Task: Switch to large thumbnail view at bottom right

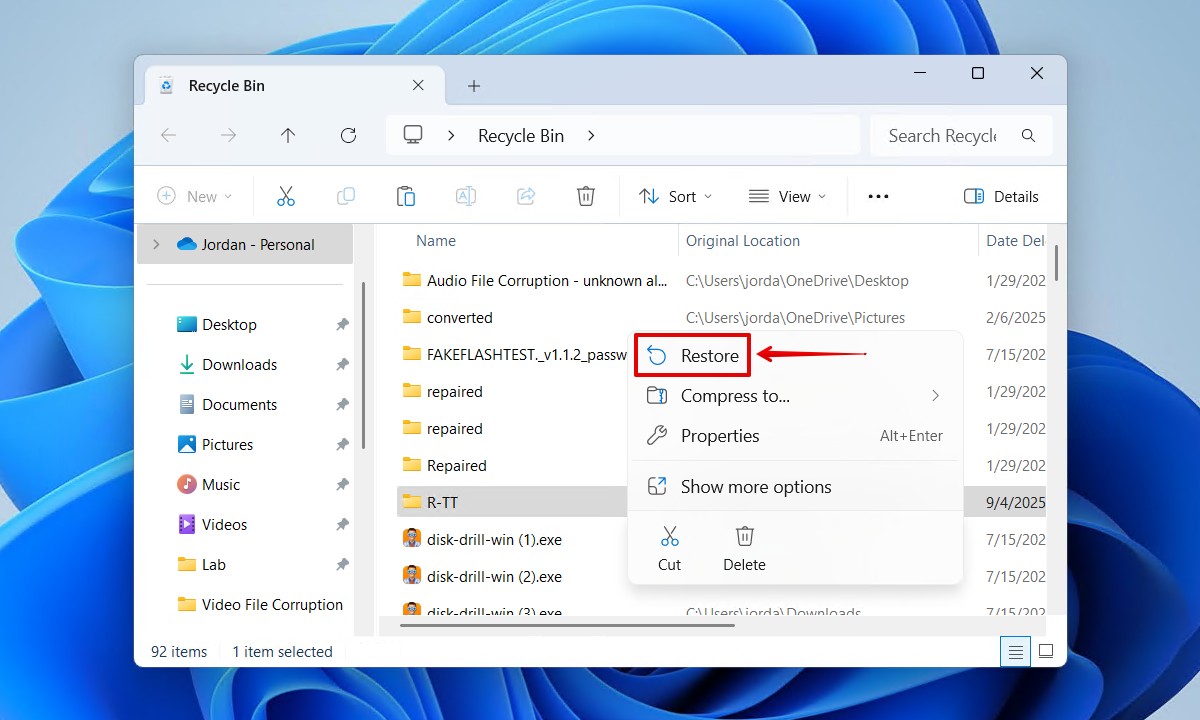Action: pos(1046,651)
